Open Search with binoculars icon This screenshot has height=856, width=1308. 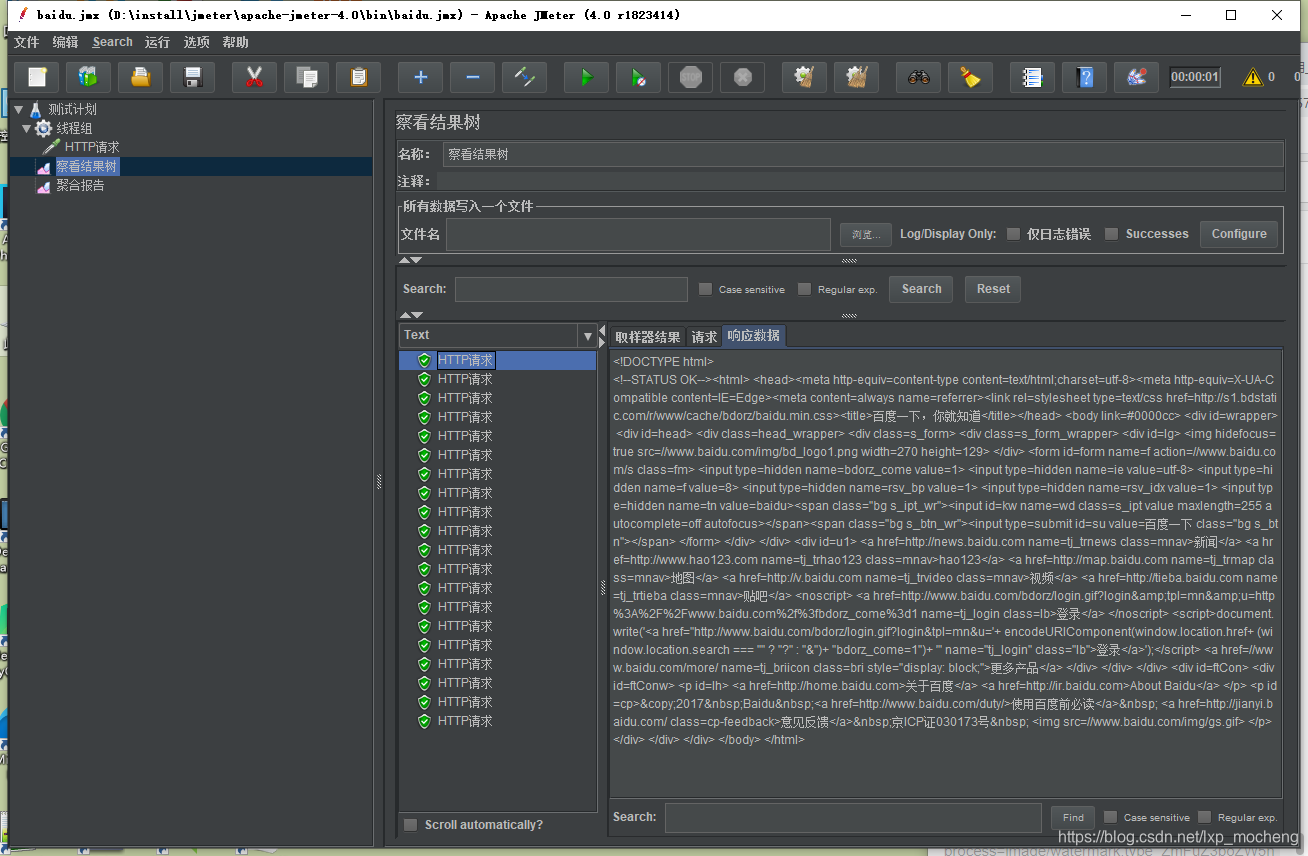click(918, 77)
